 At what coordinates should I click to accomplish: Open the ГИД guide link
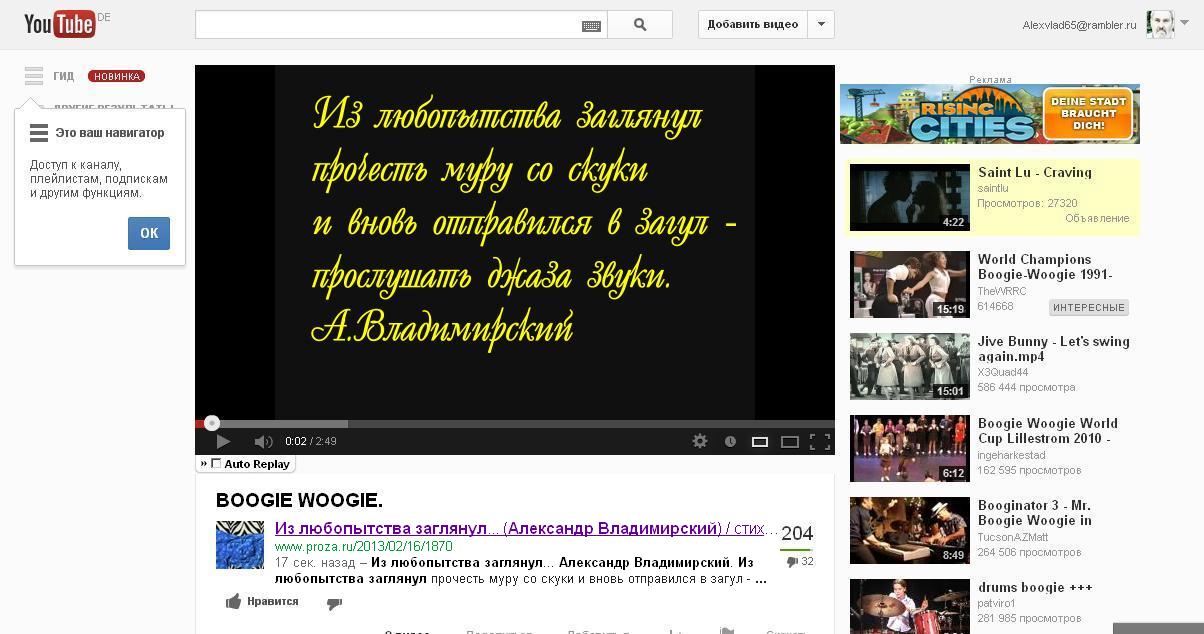coord(64,76)
